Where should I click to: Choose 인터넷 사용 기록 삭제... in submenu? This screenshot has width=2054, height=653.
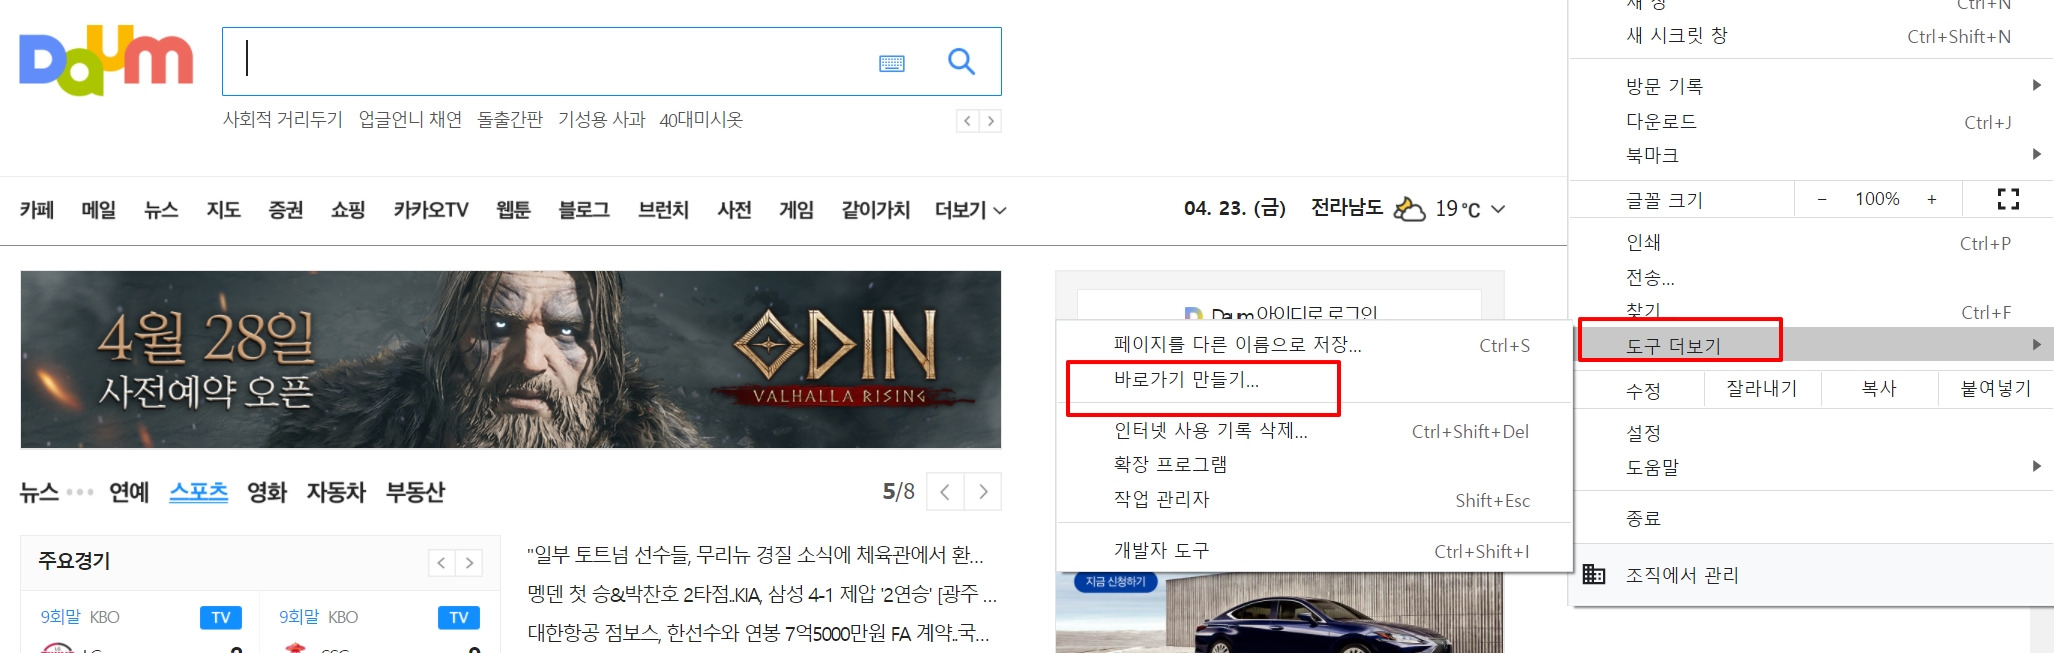1315,431
